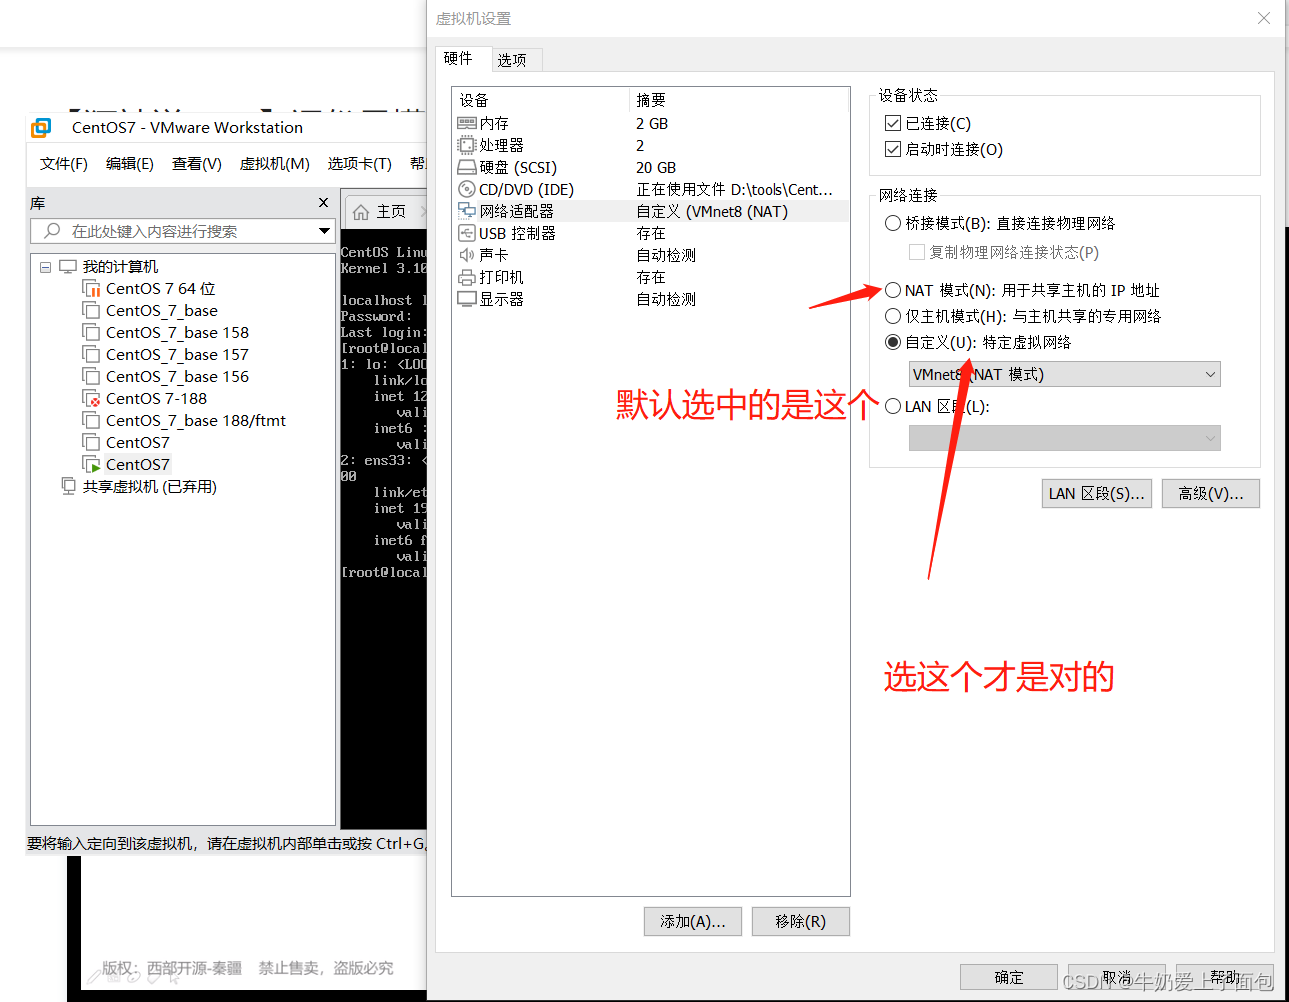This screenshot has height=1002, width=1289.
Task: Click the CentOS_7_base 158 VM icon
Action: [x=91, y=332]
